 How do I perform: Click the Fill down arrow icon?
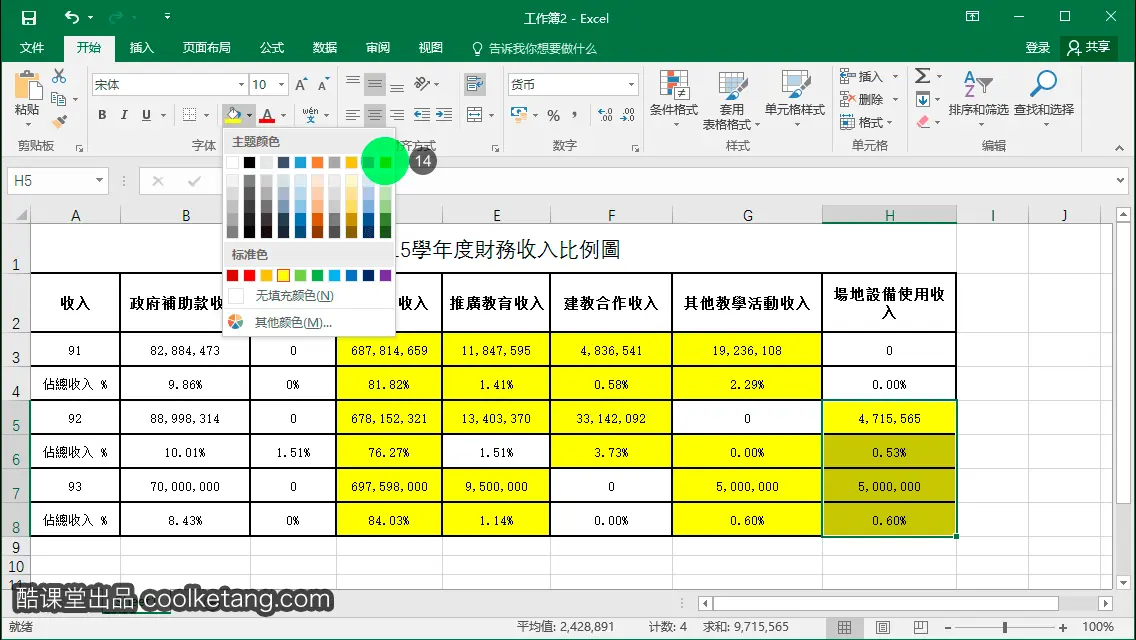pyautogui.click(x=922, y=99)
